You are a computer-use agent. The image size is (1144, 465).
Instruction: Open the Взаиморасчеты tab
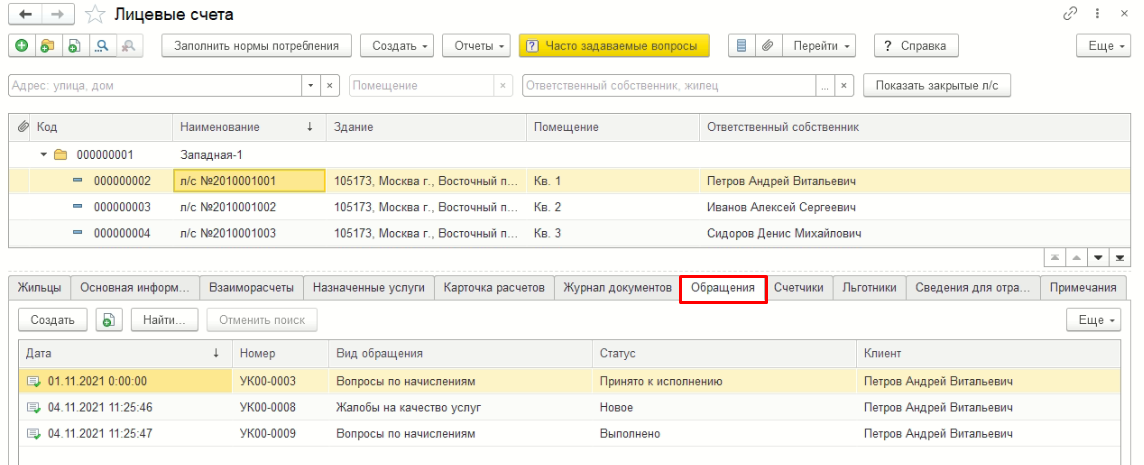pyautogui.click(x=251, y=288)
